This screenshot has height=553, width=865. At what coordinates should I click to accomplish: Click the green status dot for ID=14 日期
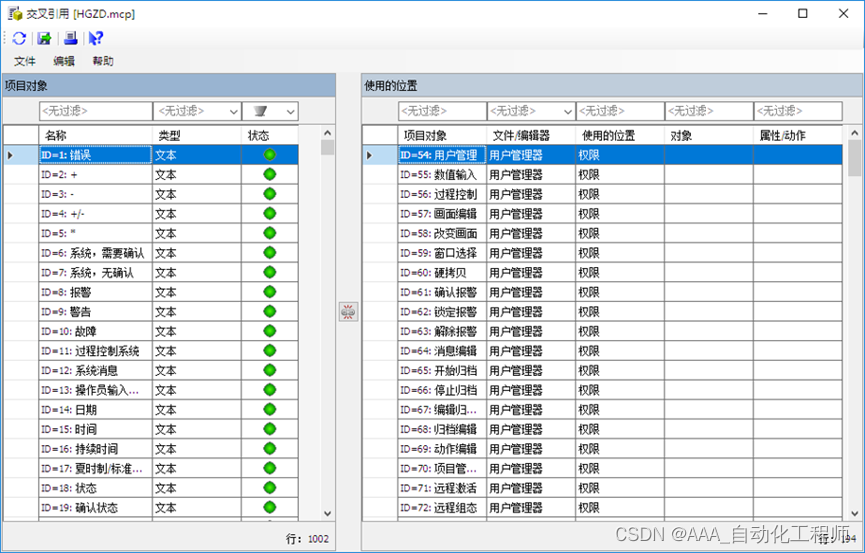[270, 410]
